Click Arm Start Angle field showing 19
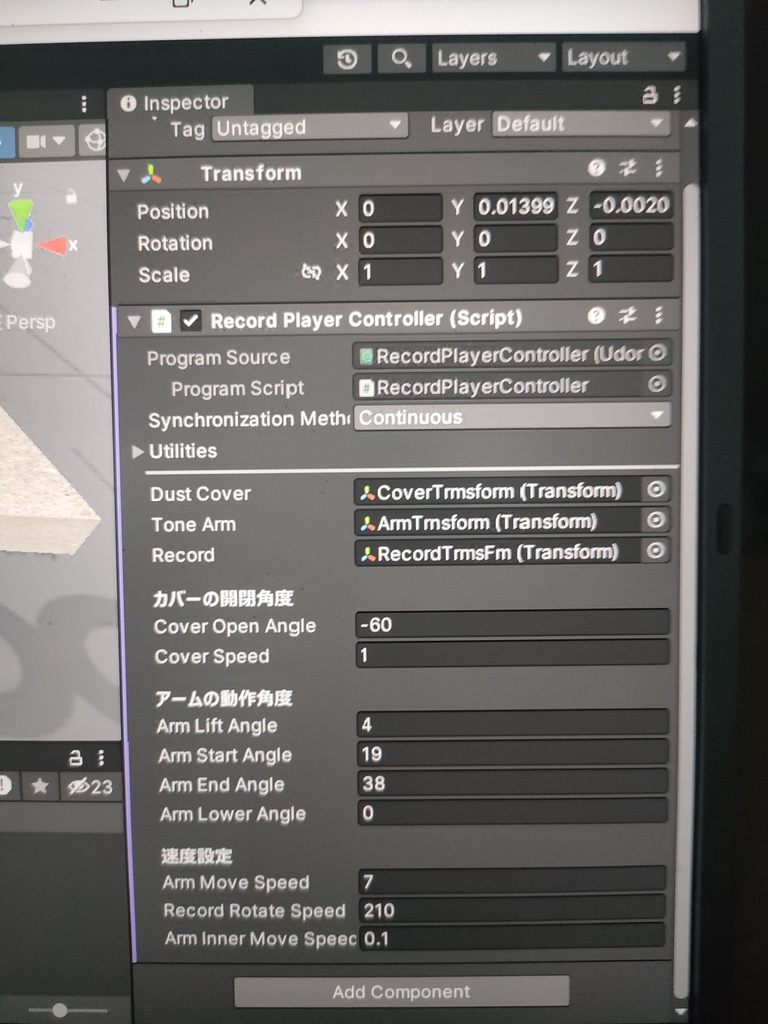 click(513, 753)
